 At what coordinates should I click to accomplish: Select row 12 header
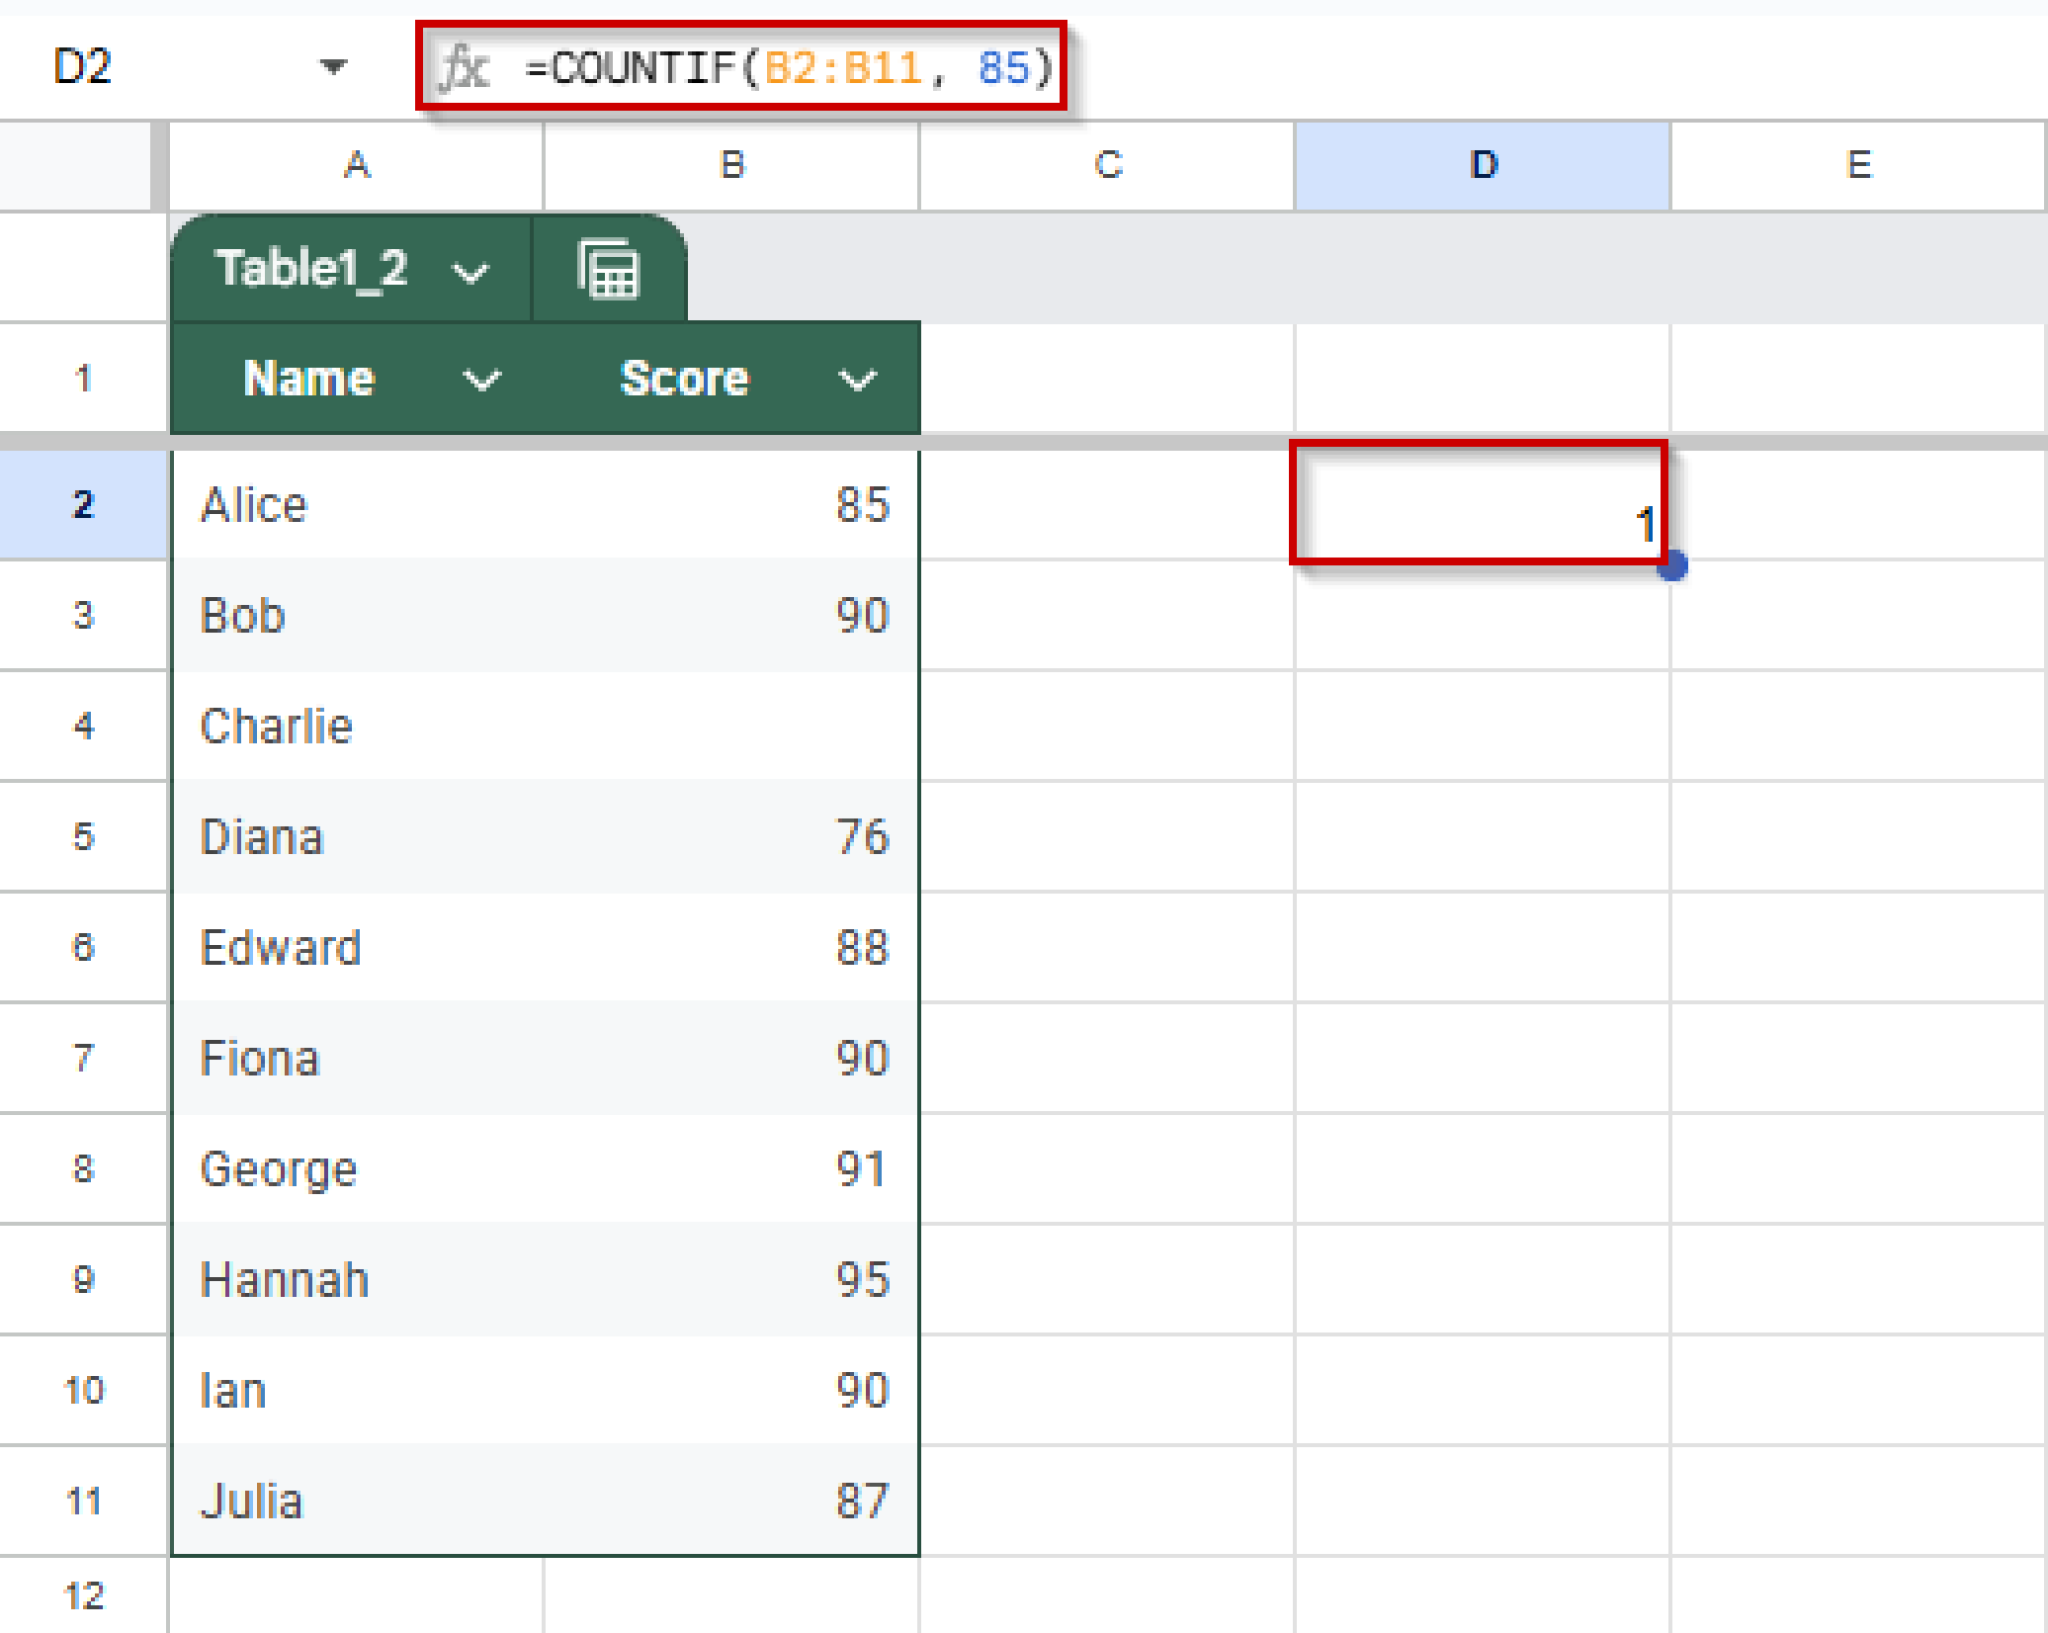point(83,1596)
